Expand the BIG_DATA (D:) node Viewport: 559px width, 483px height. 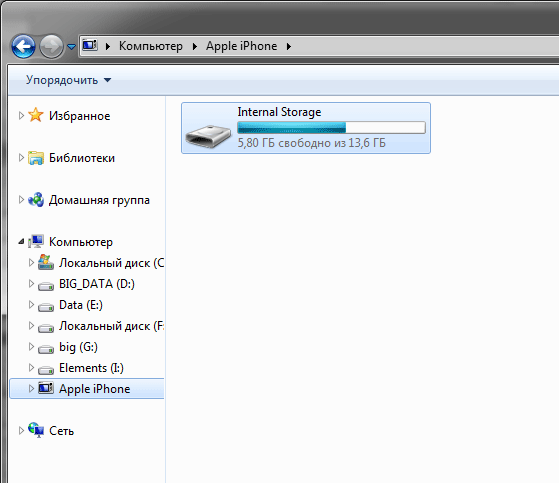click(31, 284)
